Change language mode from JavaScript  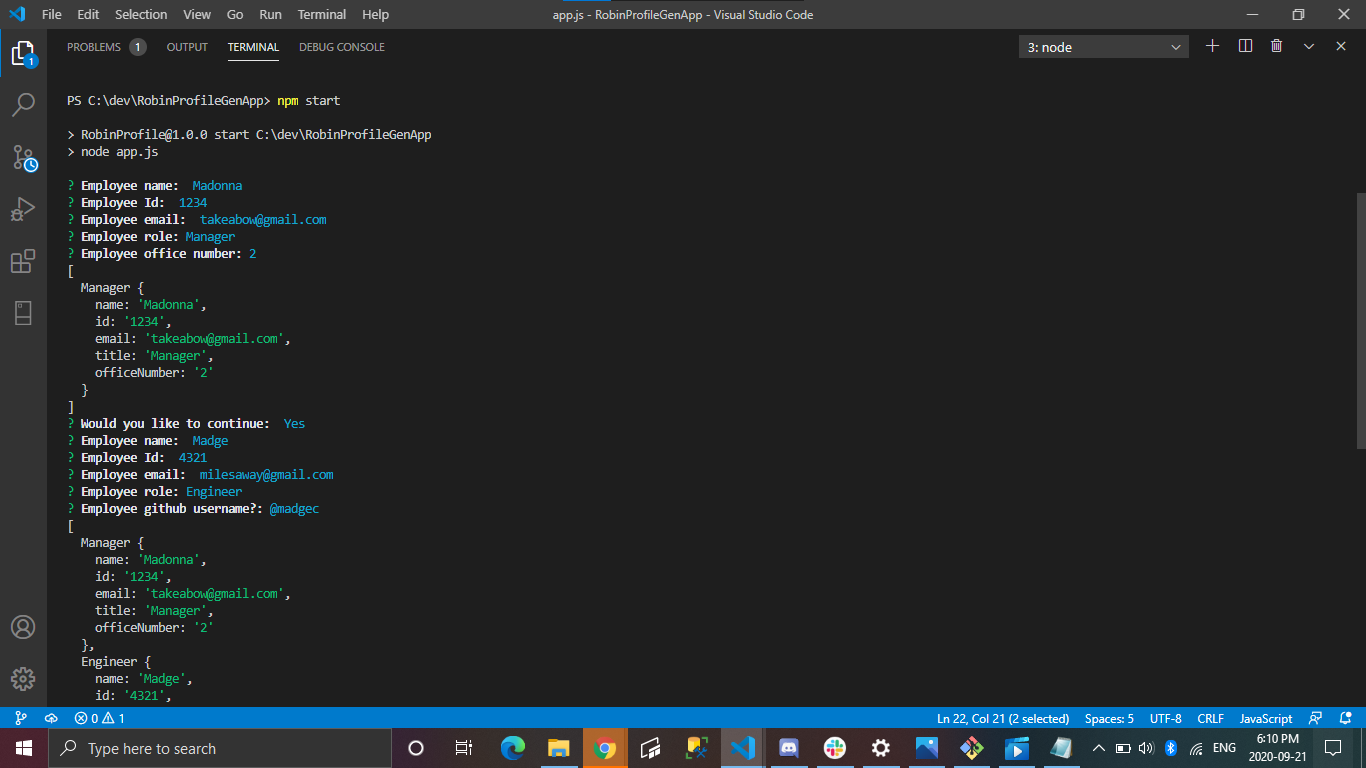(x=1265, y=718)
